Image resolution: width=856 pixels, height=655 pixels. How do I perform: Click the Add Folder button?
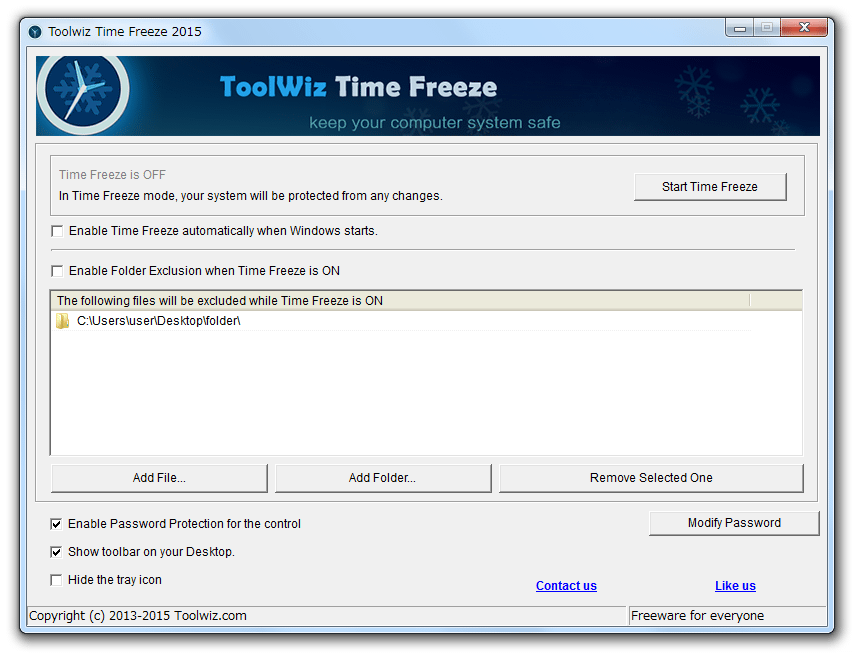(383, 478)
